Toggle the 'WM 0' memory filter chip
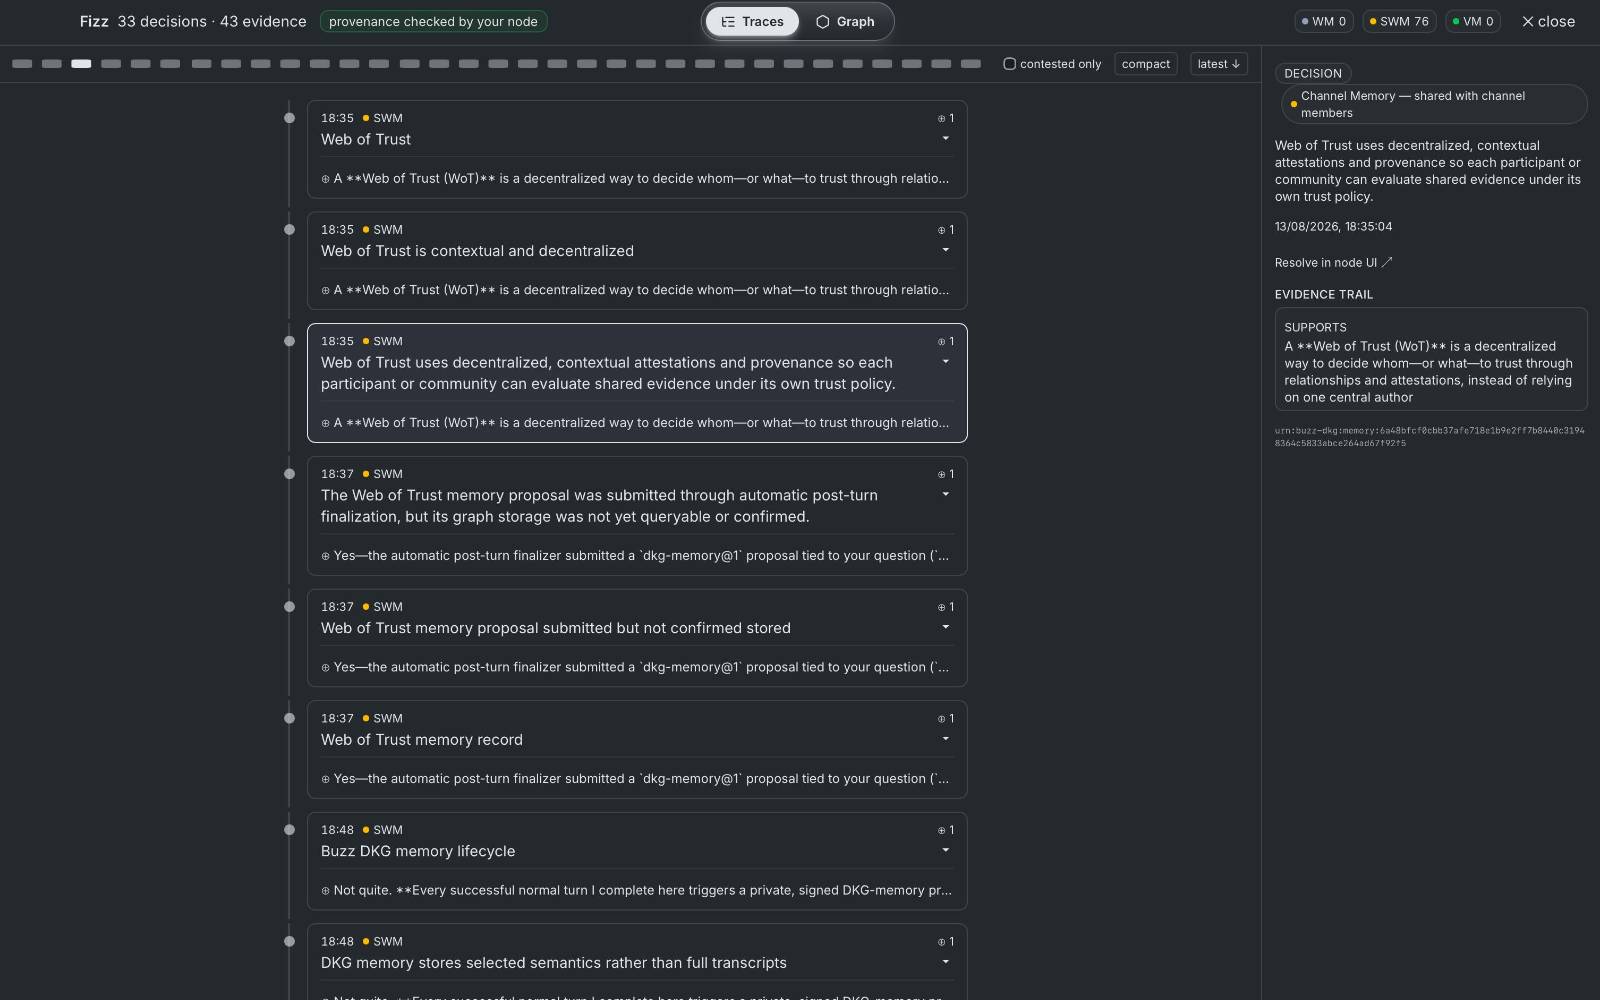Image resolution: width=1600 pixels, height=1000 pixels. point(1324,21)
